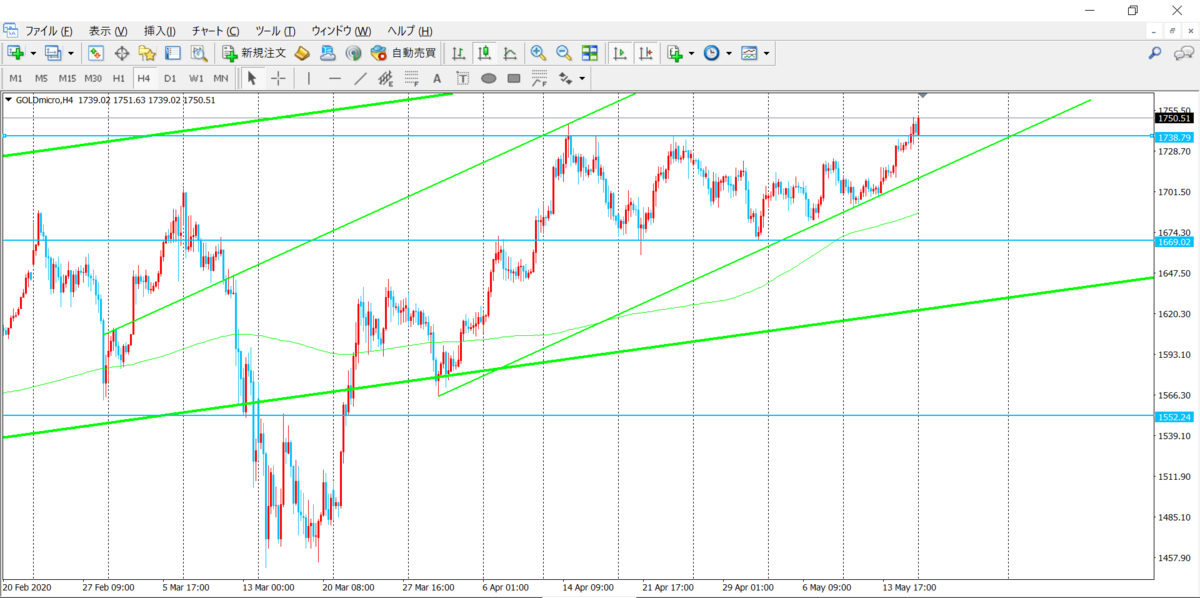Select the vertical line drawing tool
Image resolution: width=1200 pixels, height=598 pixels.
coord(309,78)
